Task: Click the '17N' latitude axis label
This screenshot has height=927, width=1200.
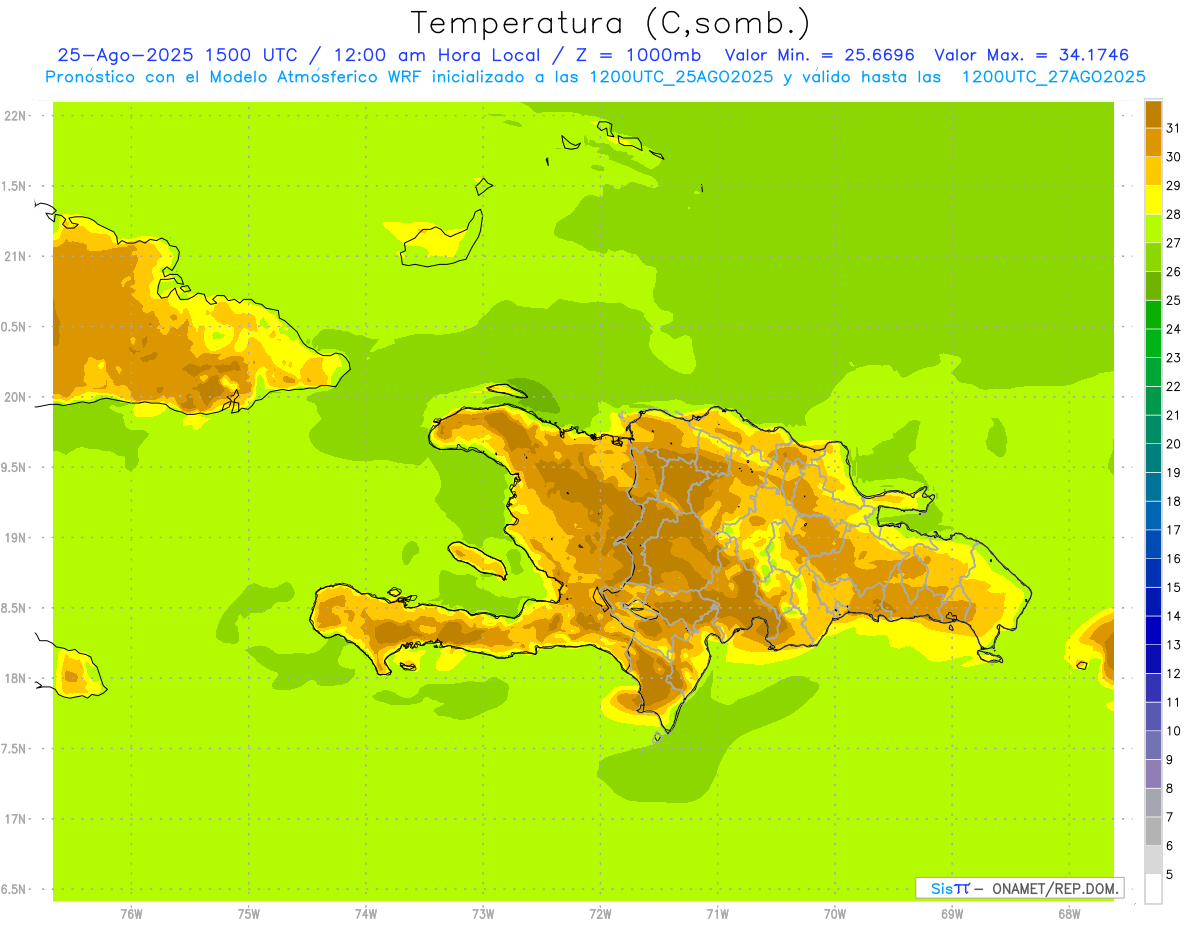Action: 15,819
